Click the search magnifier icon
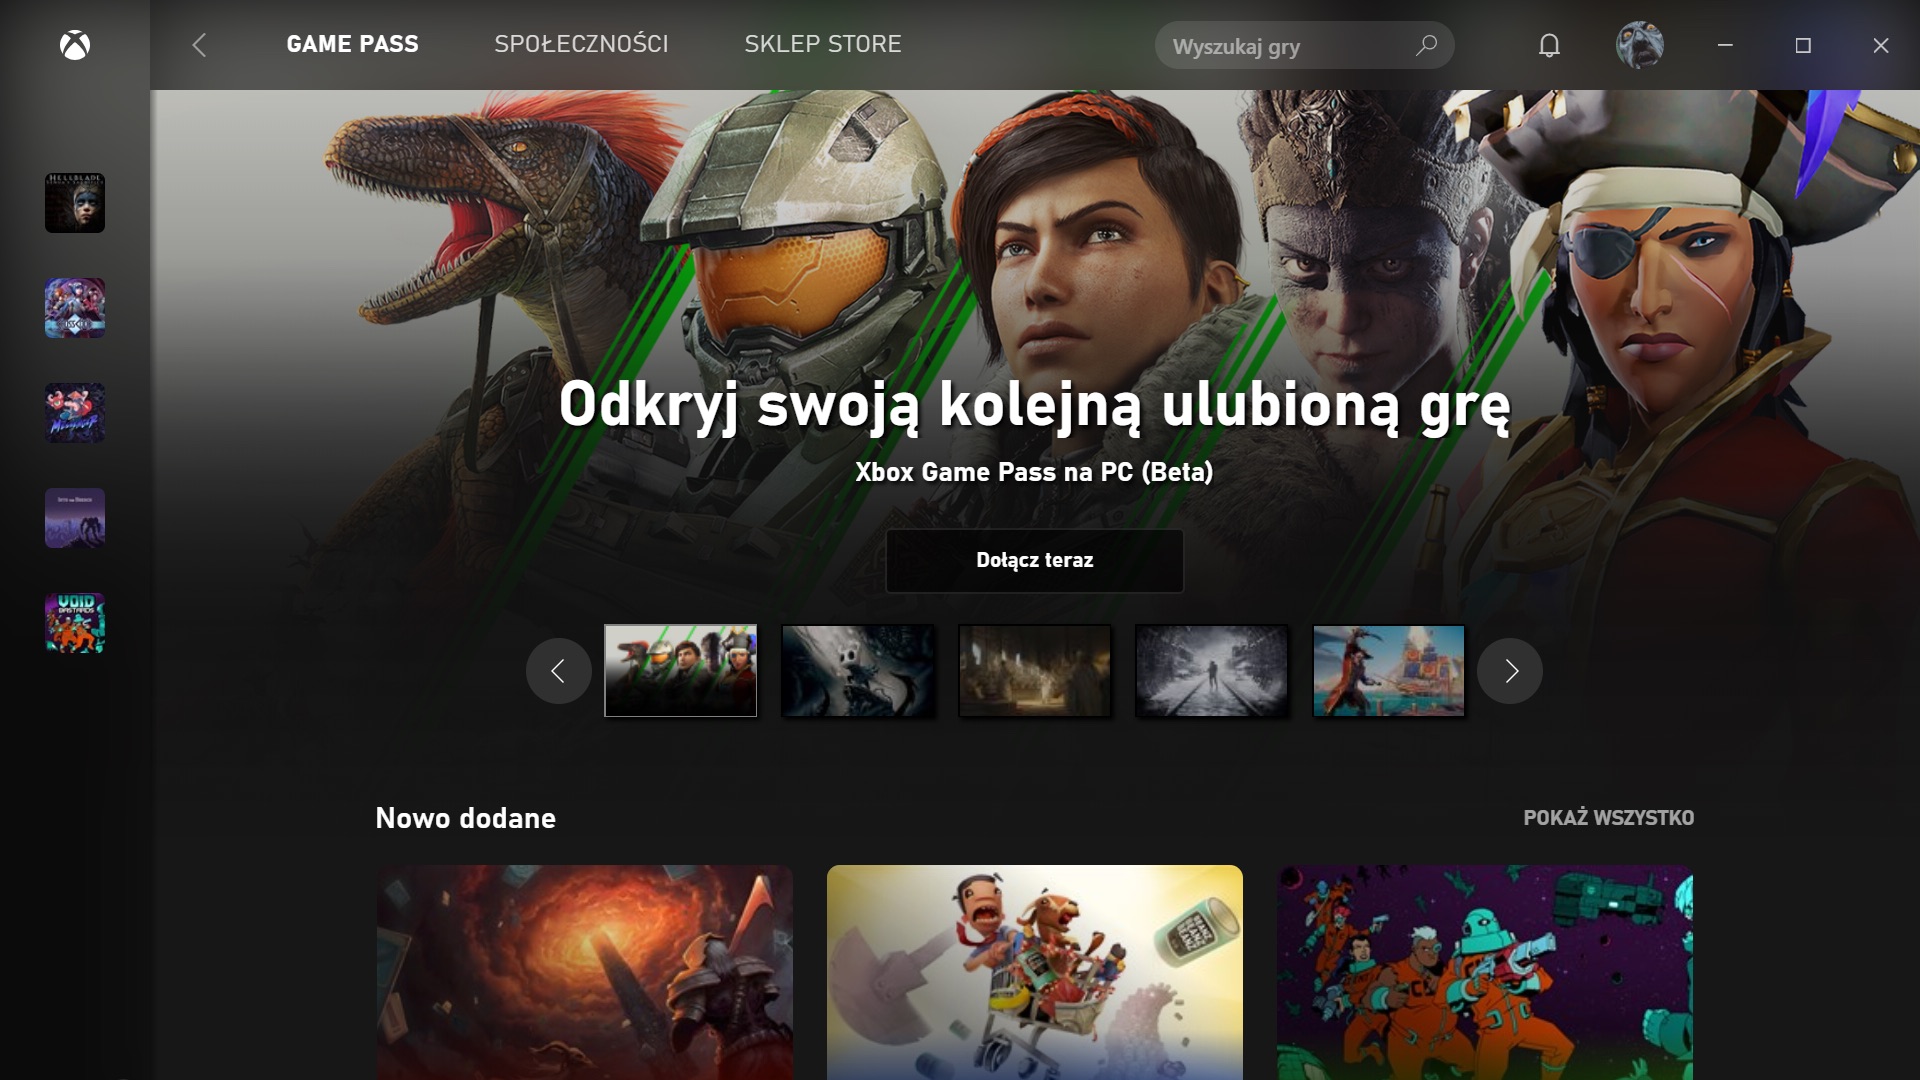 point(1426,45)
